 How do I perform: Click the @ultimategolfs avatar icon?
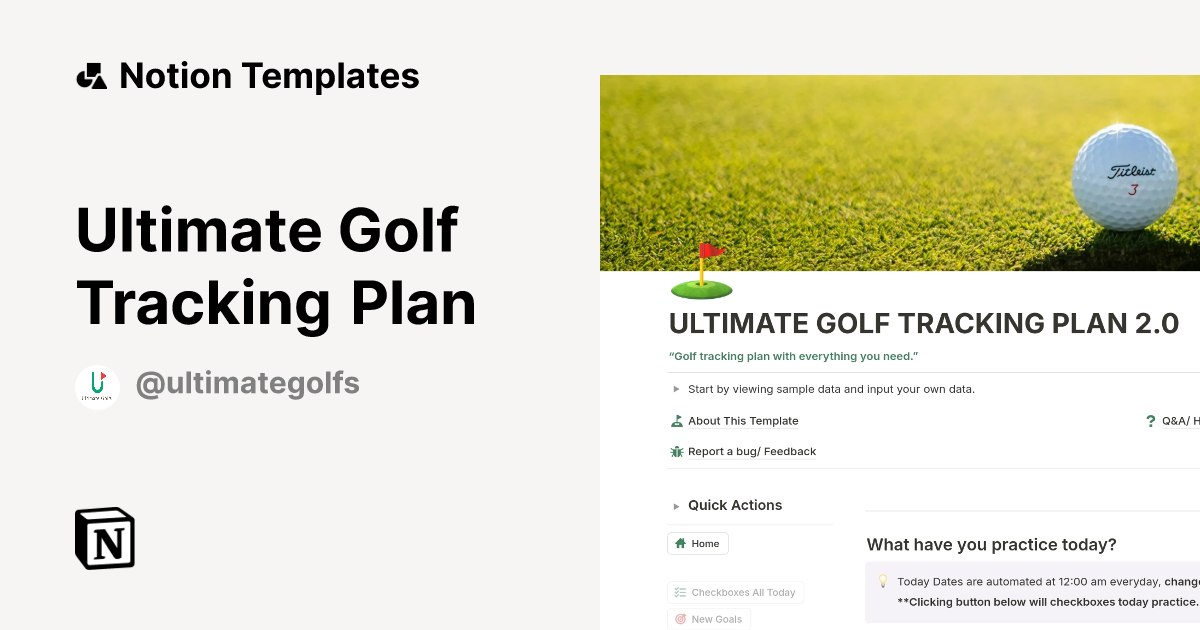coord(98,386)
